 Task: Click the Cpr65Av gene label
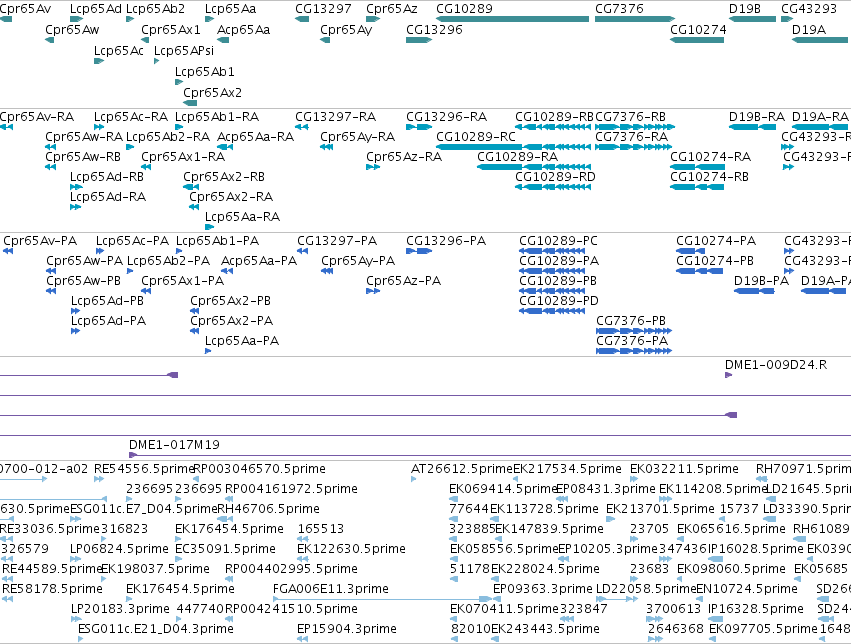(x=25, y=9)
